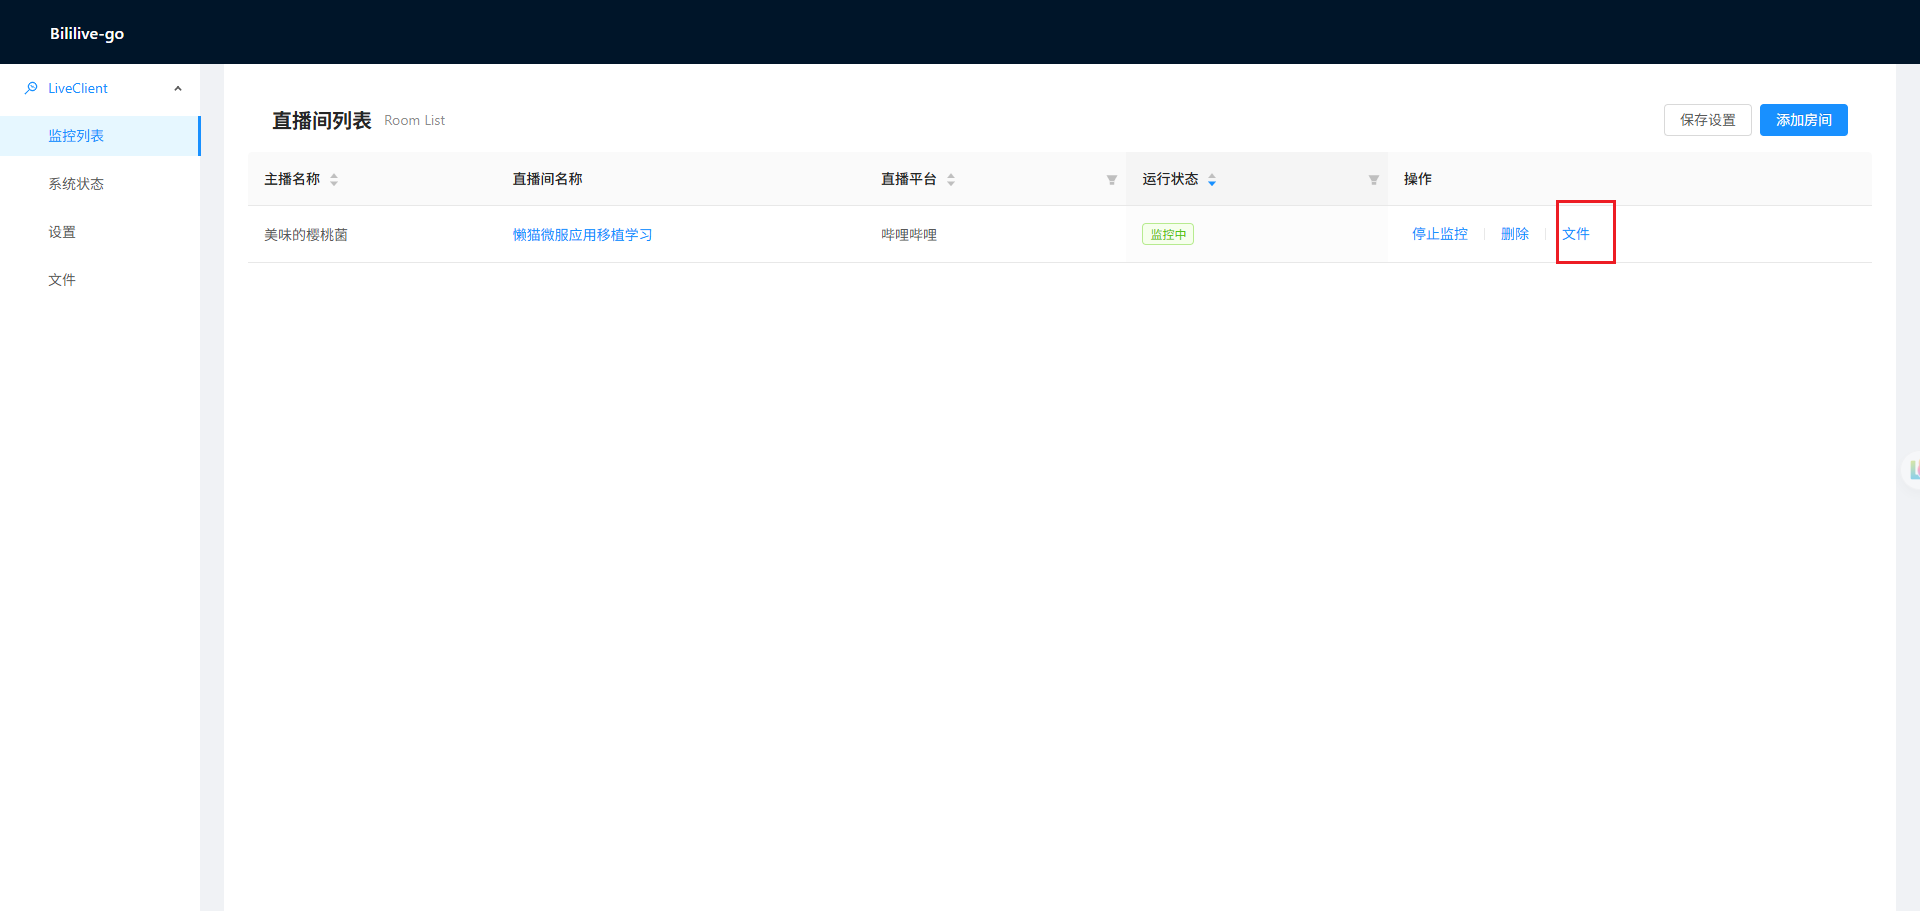Open the 运行状态 column filter icon

pos(1374,180)
